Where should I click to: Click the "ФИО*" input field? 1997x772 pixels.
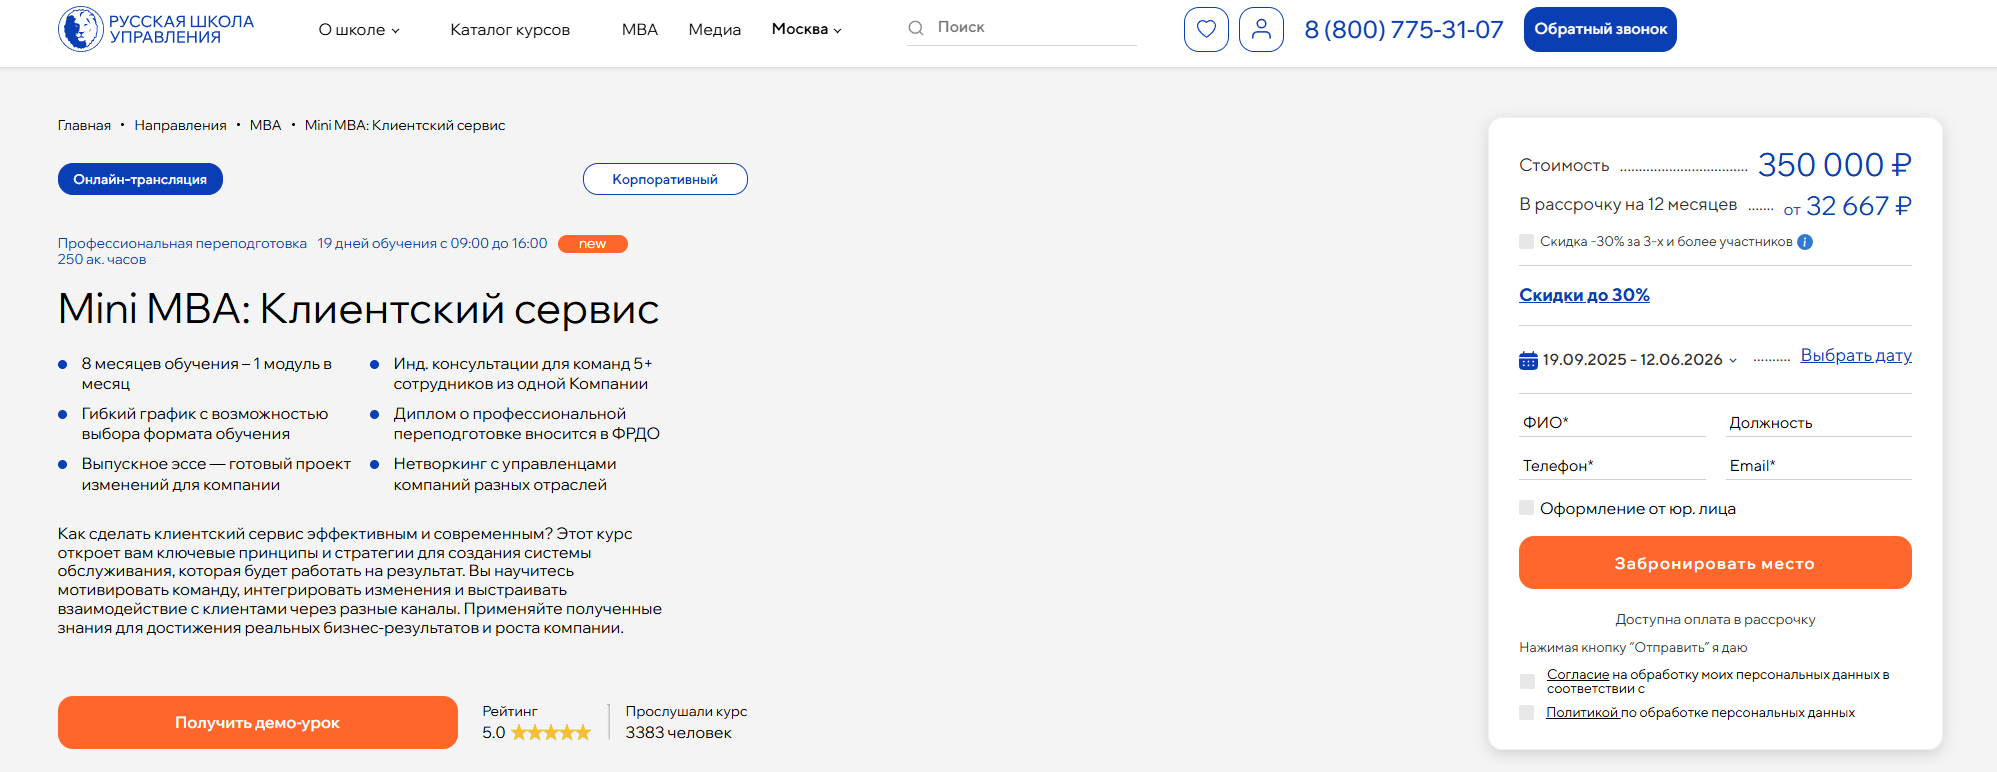coord(1612,423)
